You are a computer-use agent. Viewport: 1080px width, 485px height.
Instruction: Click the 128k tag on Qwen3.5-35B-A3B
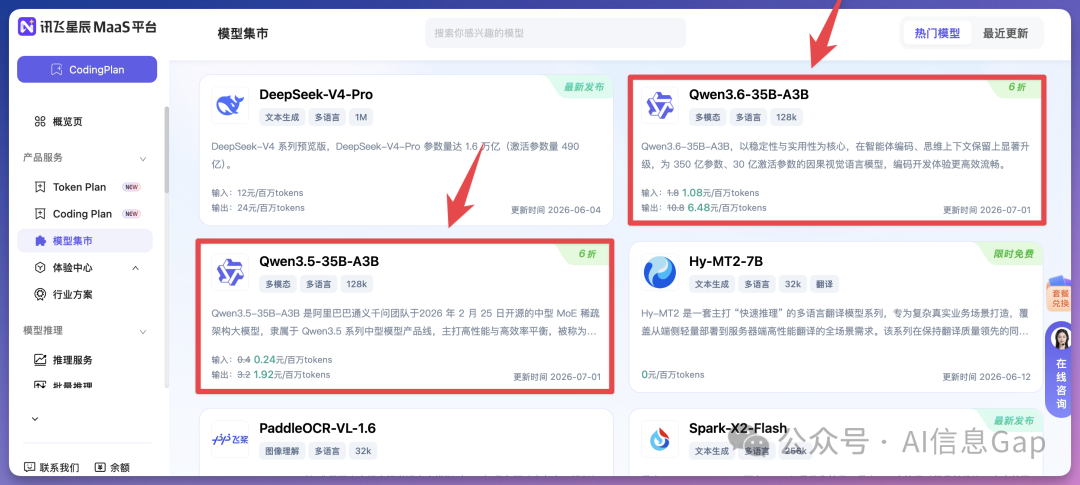point(357,284)
